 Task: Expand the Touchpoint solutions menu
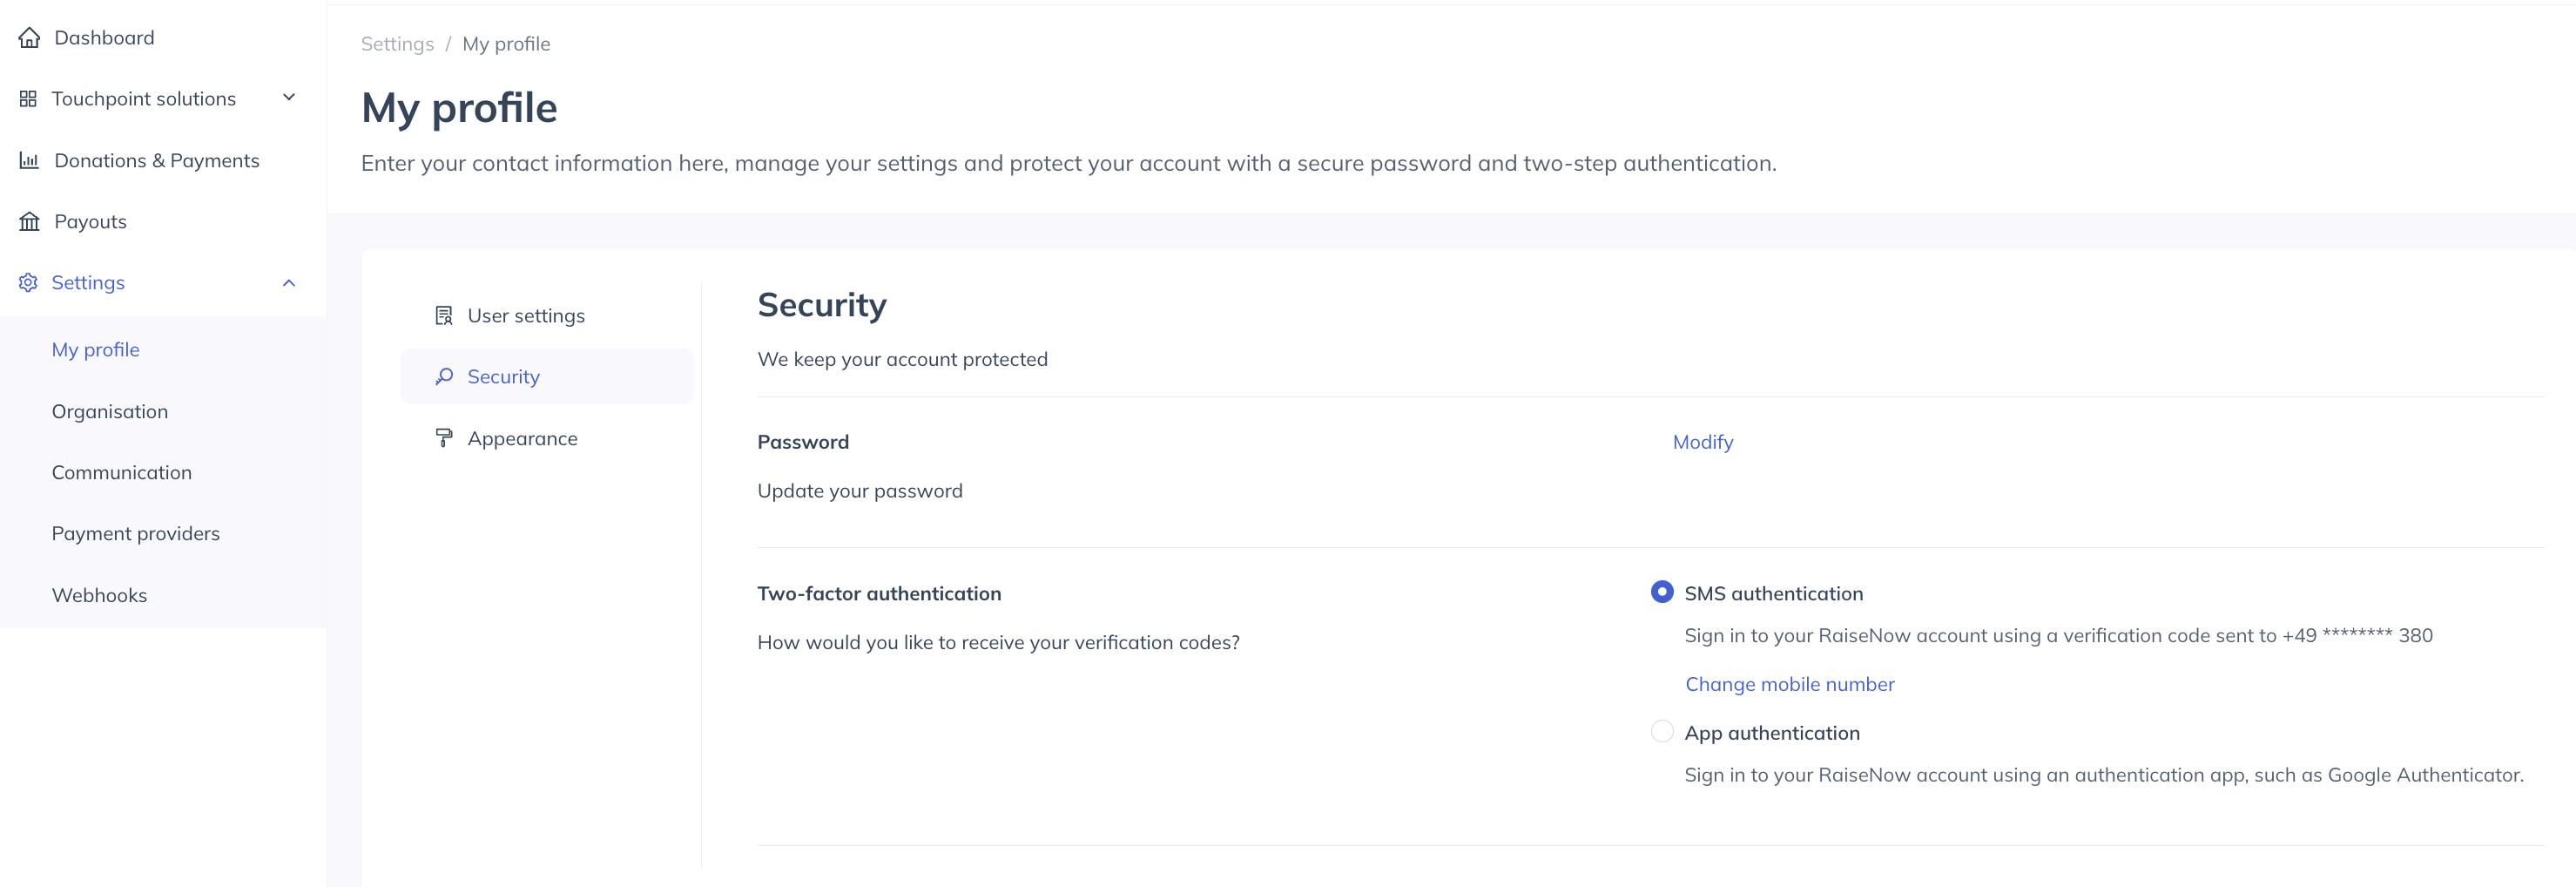coord(289,97)
